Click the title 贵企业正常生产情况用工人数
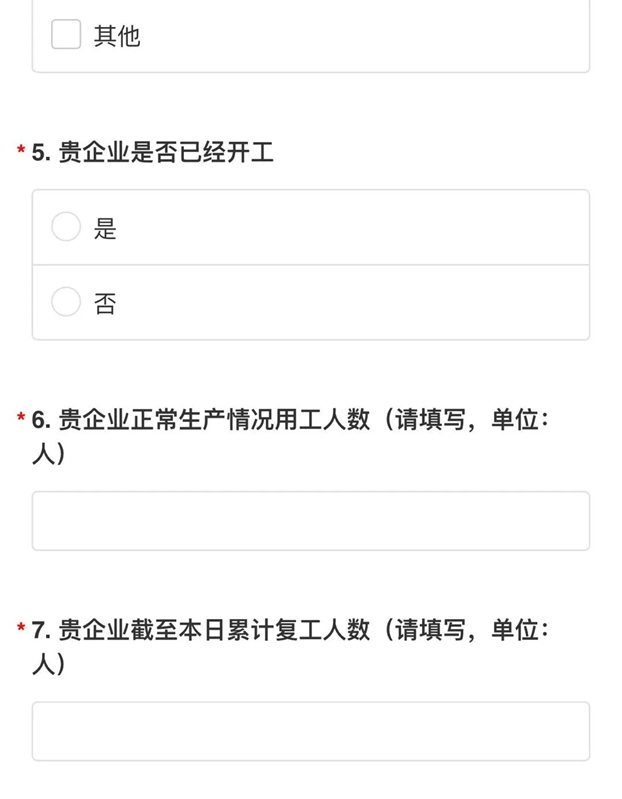This screenshot has width=622, height=799. (214, 420)
